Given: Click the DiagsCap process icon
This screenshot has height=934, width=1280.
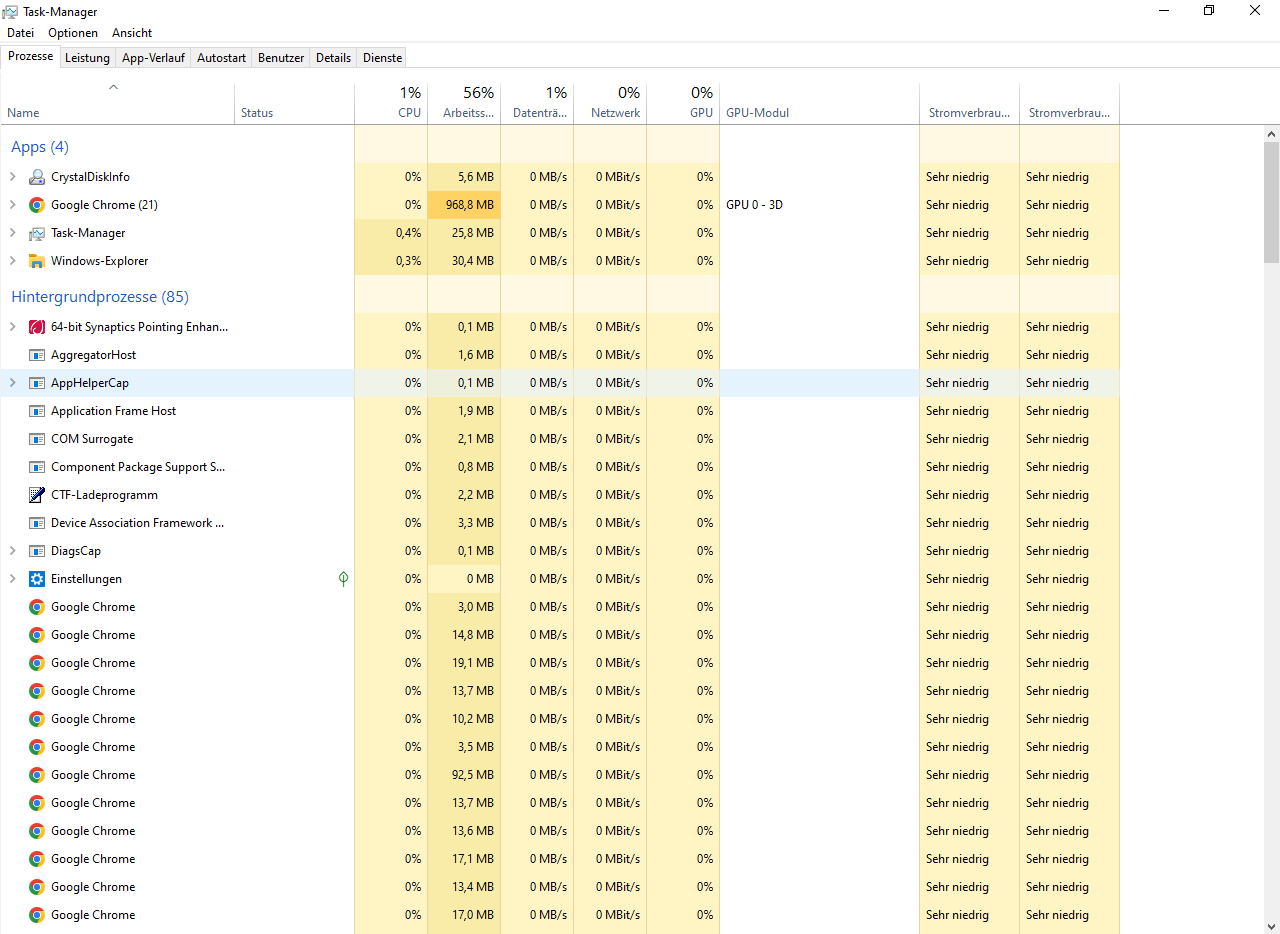Looking at the screenshot, I should tap(37, 551).
